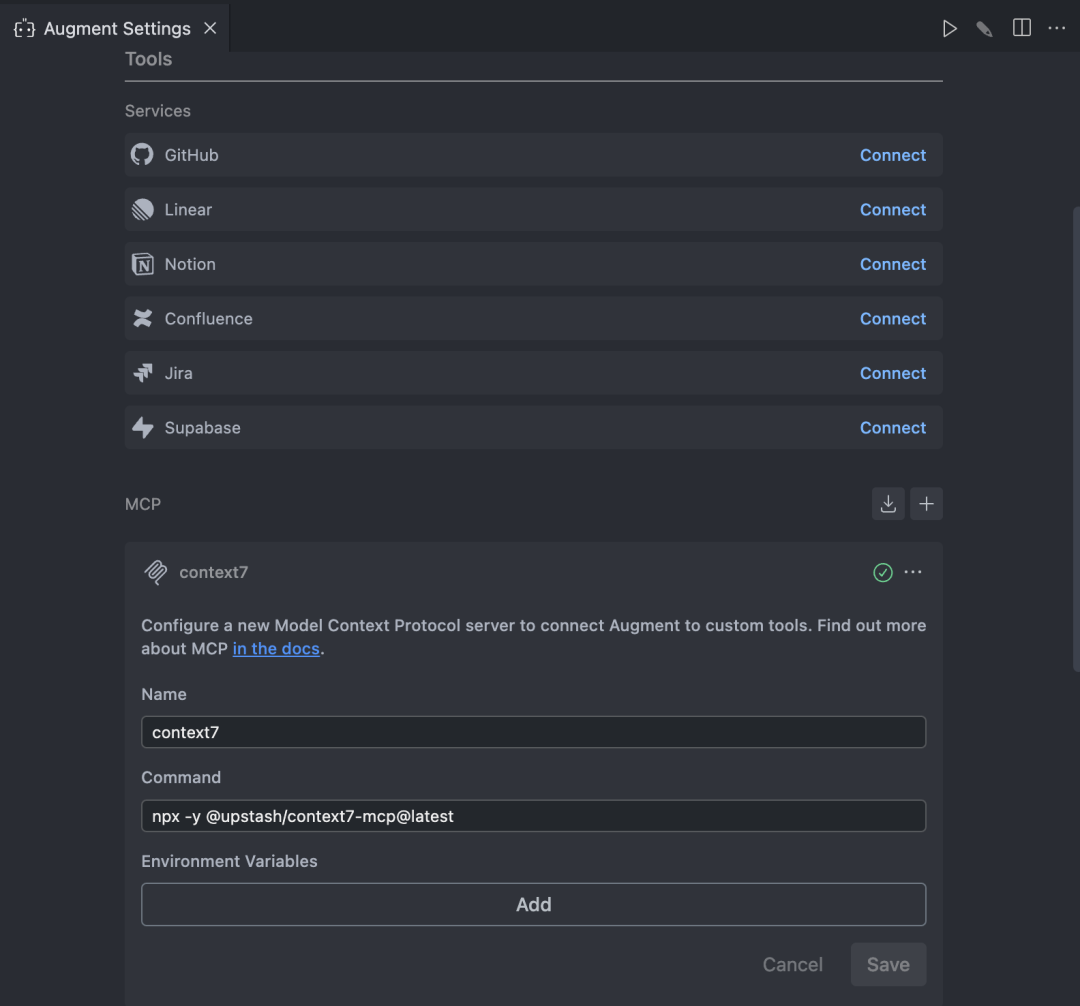Click the import MCP download icon

[888, 504]
